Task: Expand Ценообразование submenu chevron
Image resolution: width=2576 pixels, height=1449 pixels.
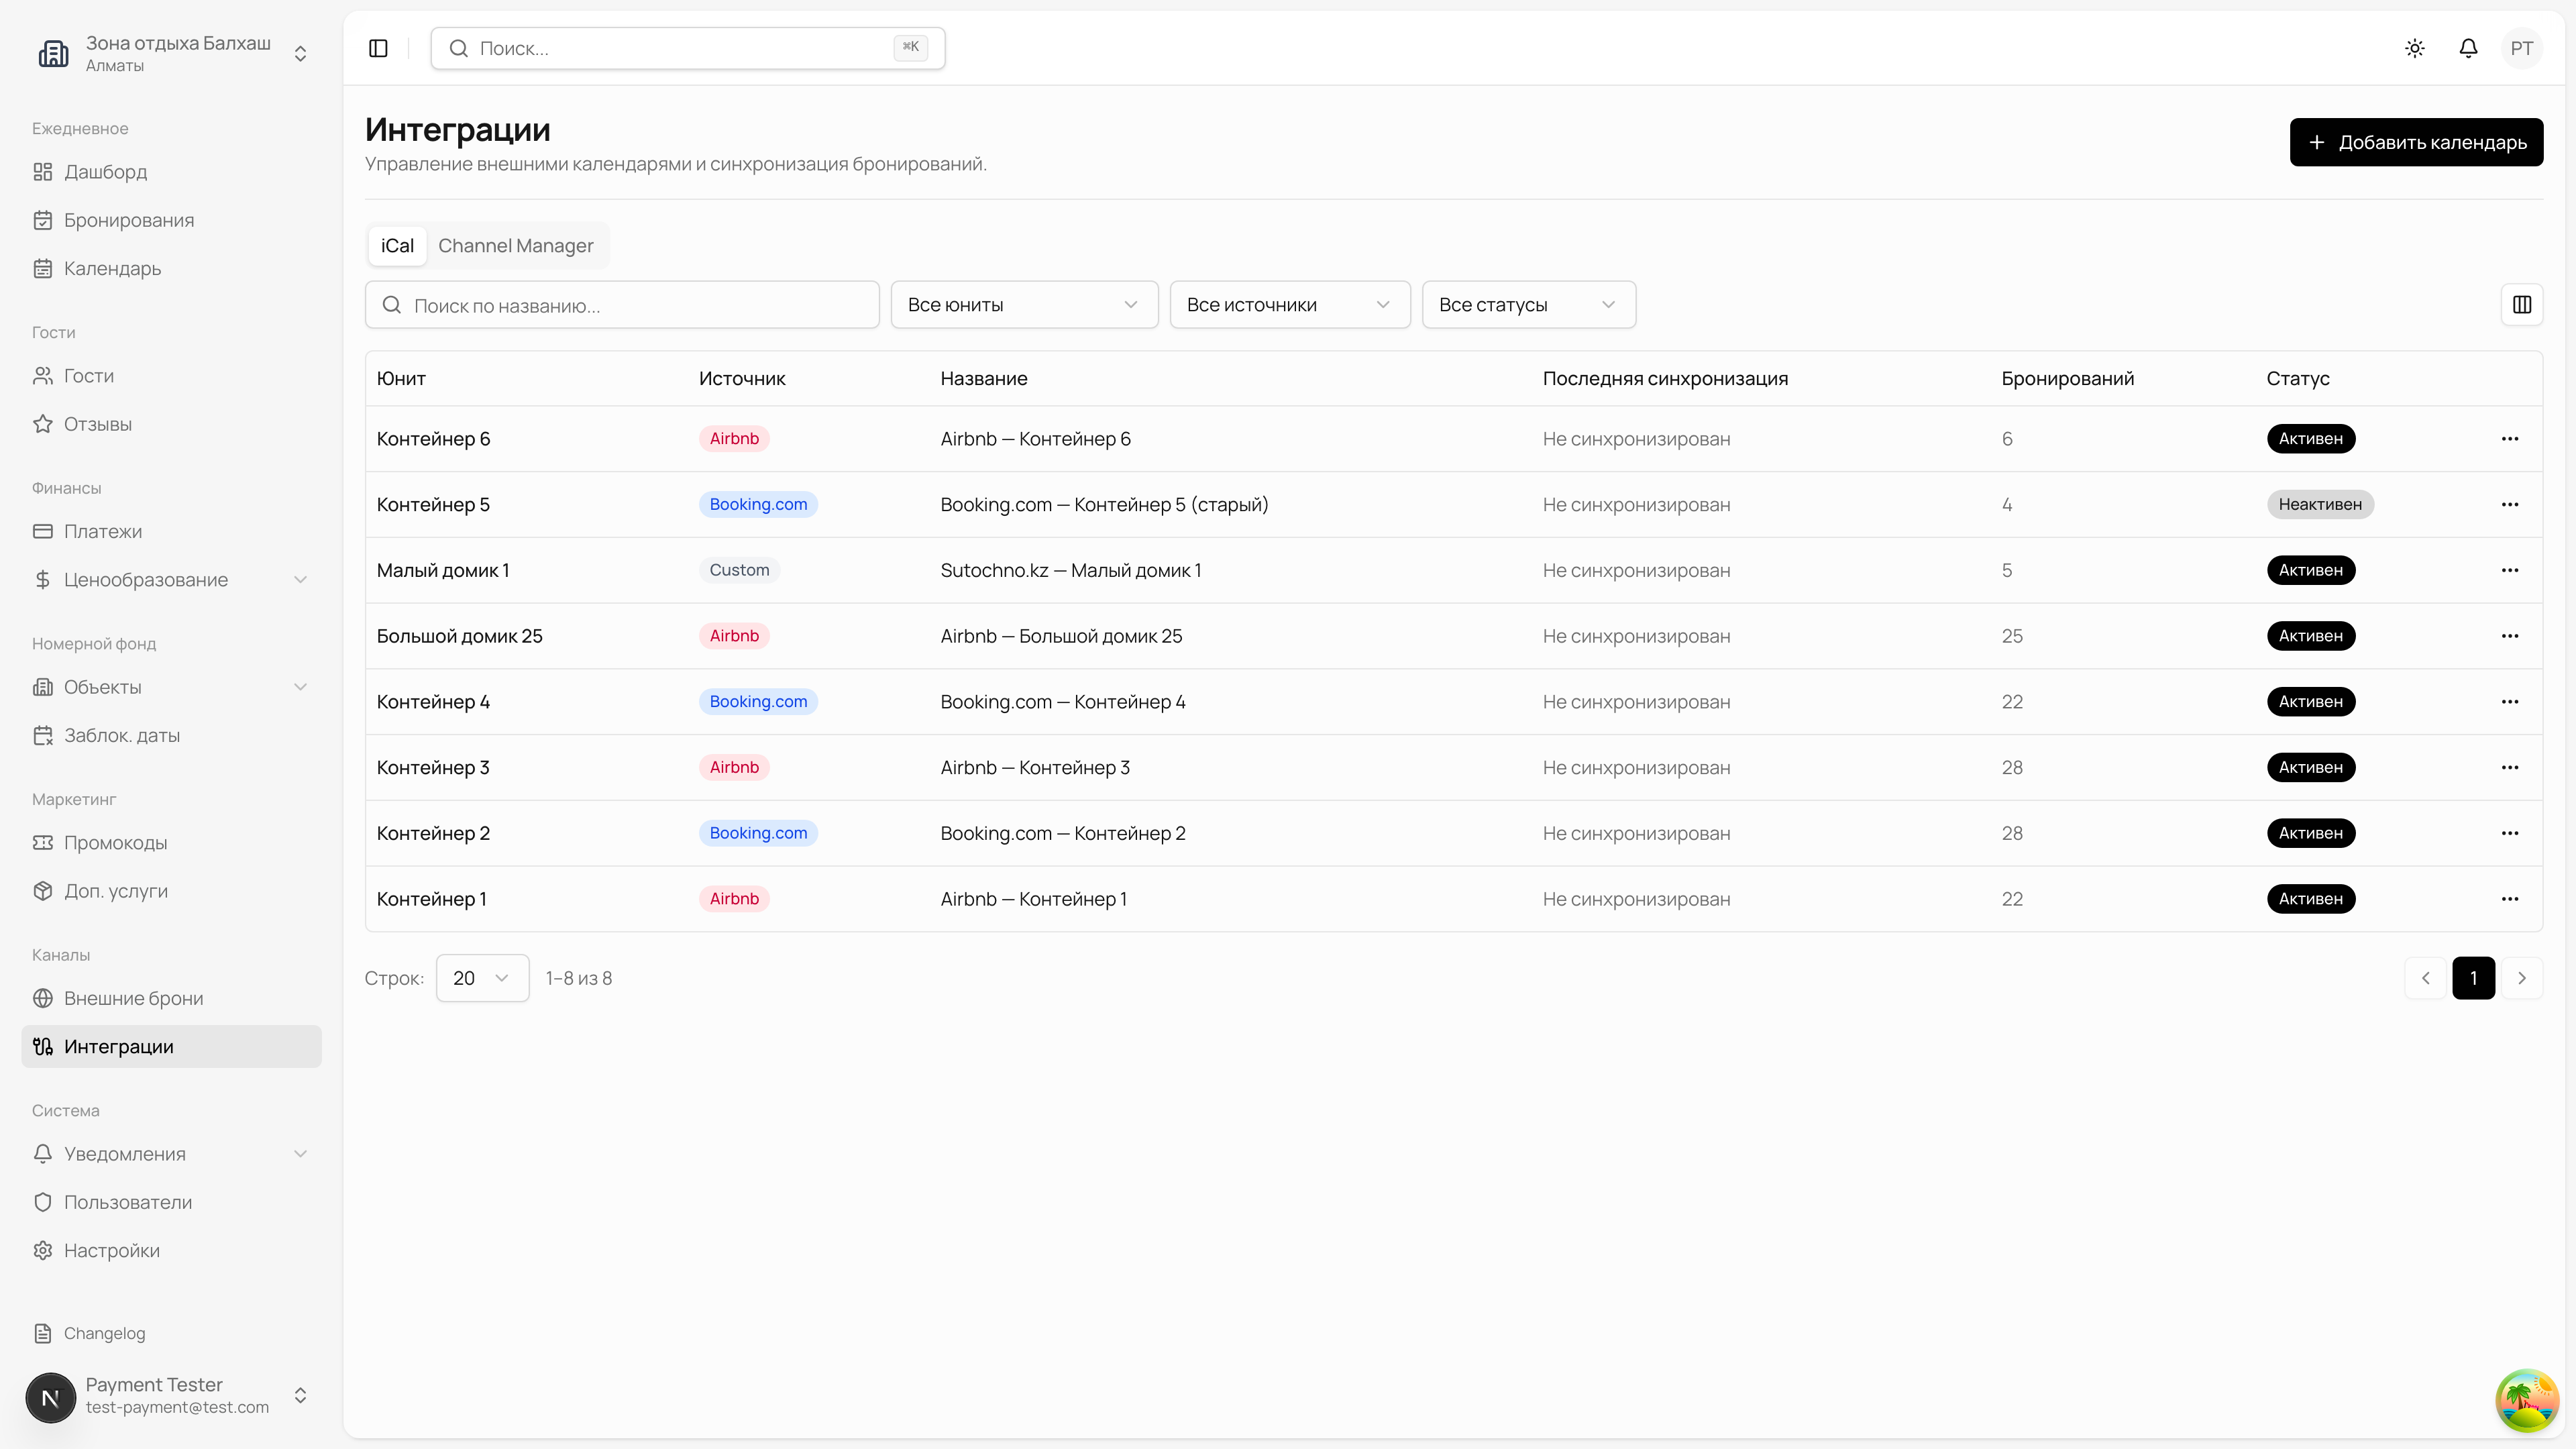Action: click(300, 580)
